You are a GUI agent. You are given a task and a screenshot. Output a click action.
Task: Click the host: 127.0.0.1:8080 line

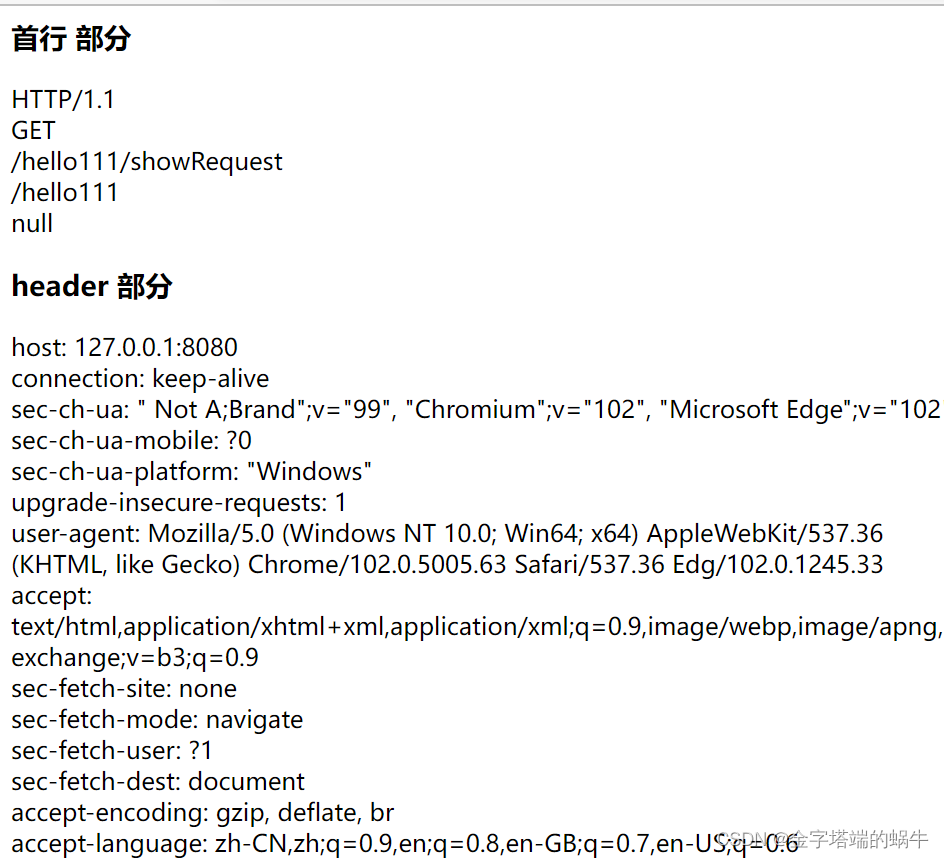[125, 348]
